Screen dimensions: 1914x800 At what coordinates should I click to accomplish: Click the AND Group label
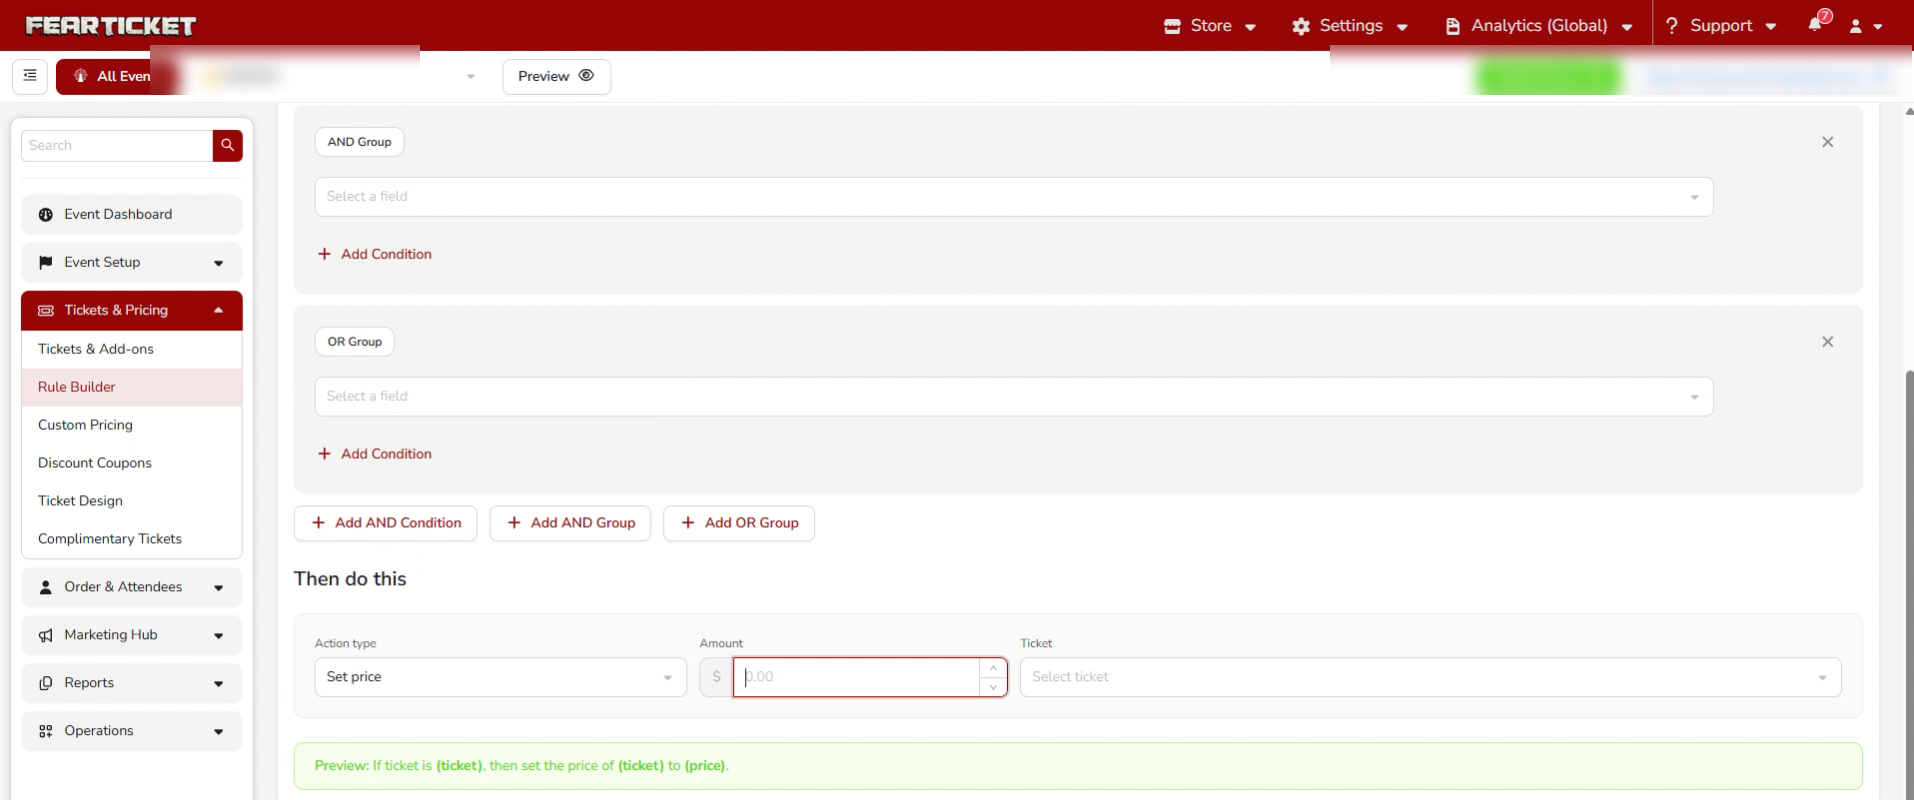pos(360,142)
